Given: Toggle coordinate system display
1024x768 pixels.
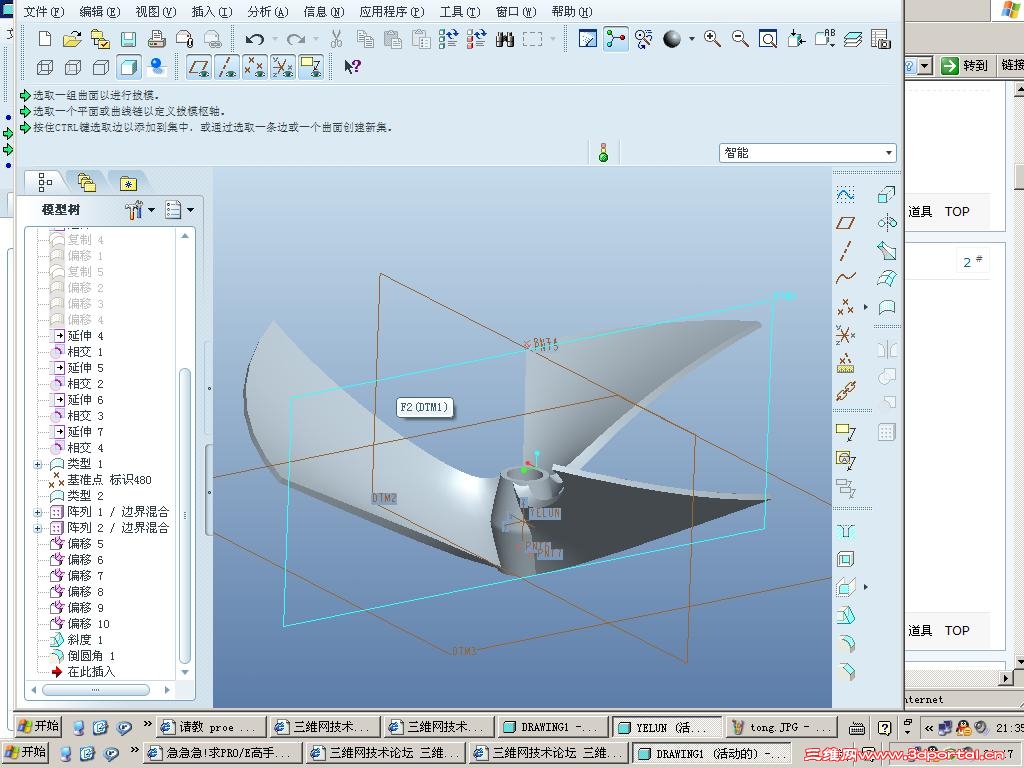Looking at the screenshot, I should [x=283, y=67].
